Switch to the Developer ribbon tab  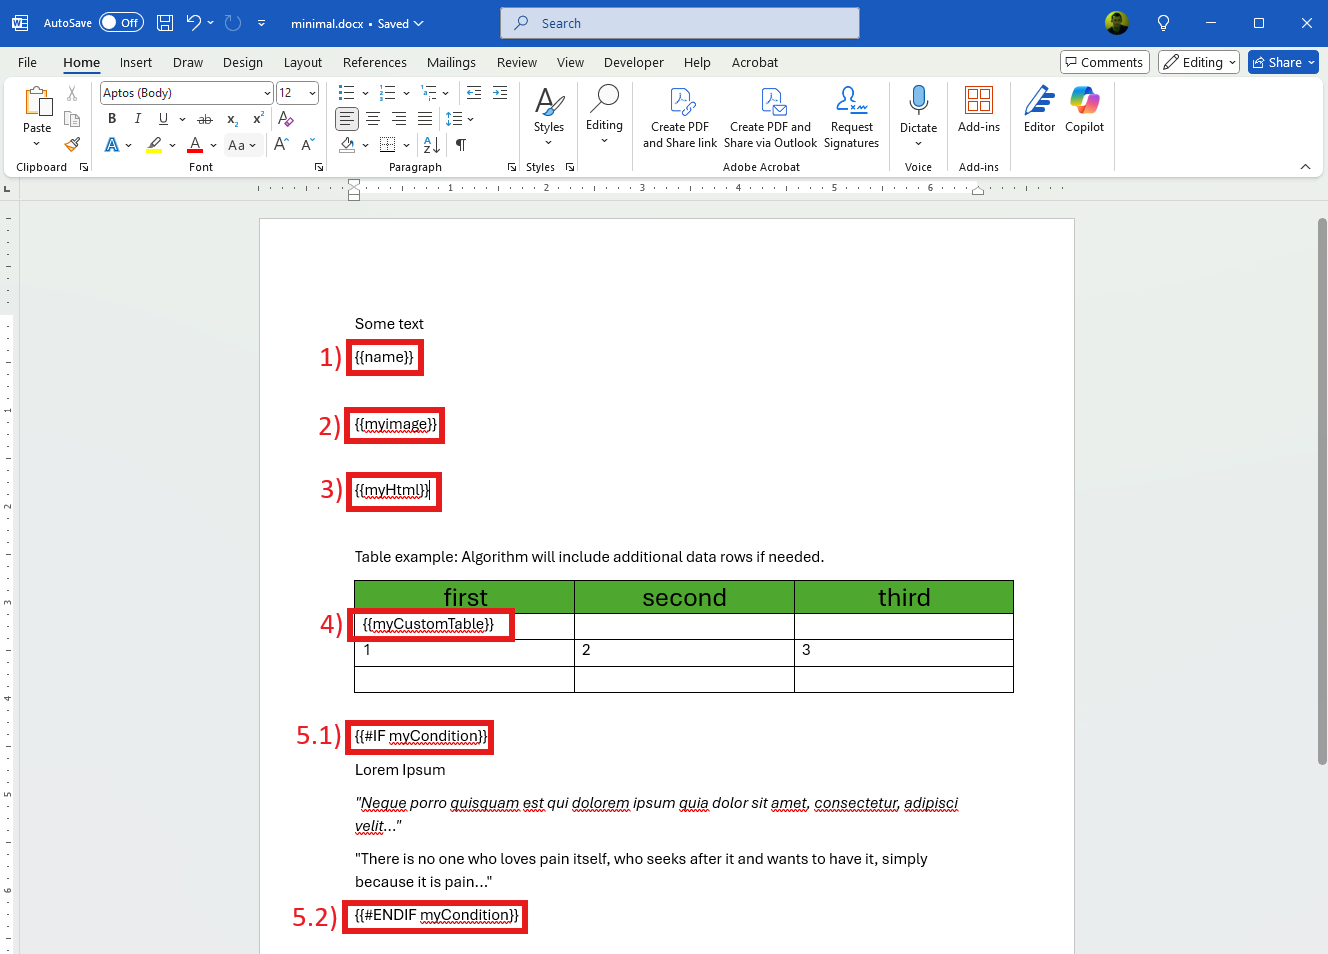pos(633,62)
